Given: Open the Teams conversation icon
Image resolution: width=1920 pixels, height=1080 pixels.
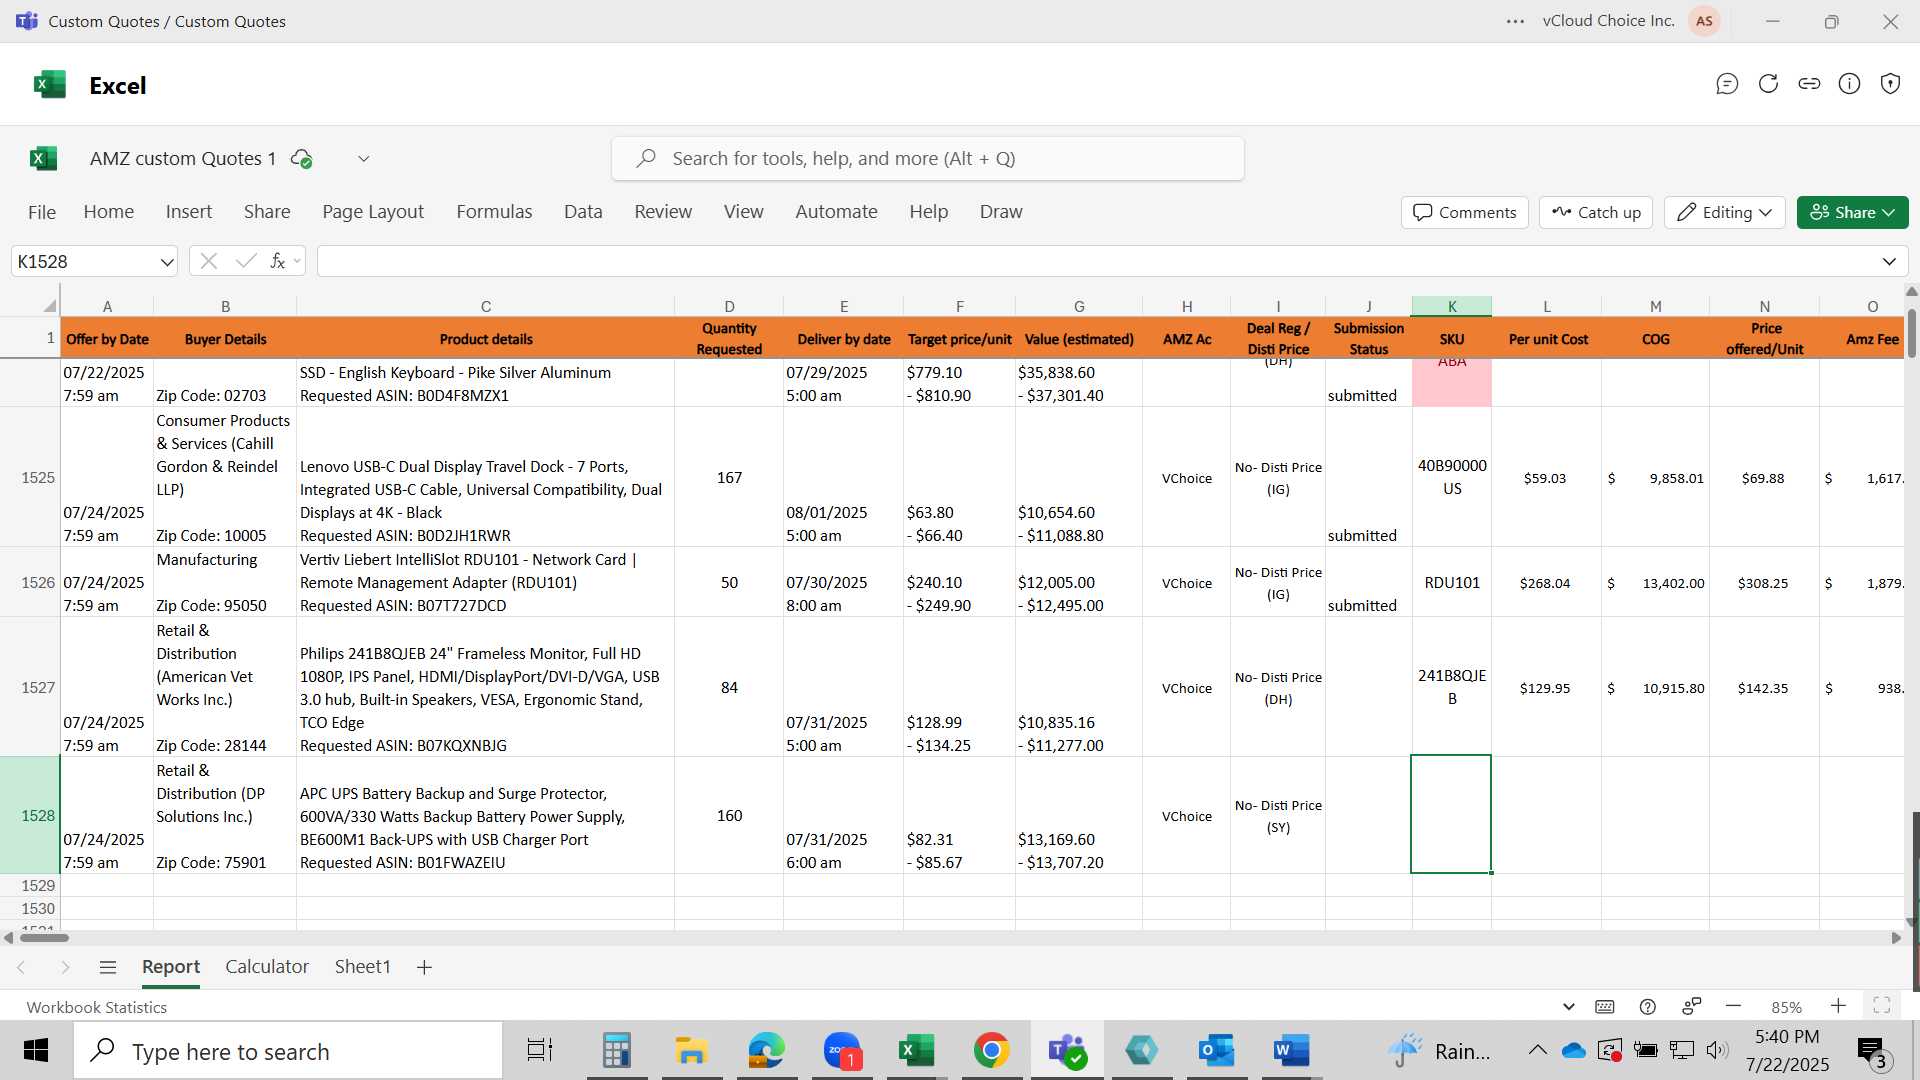Looking at the screenshot, I should 1727,84.
